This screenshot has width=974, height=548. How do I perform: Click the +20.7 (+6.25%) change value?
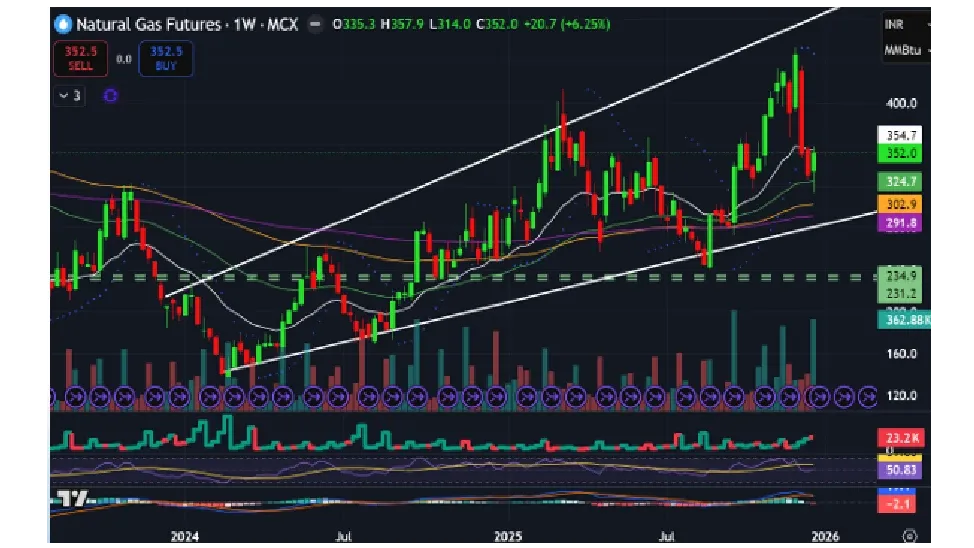coord(567,24)
